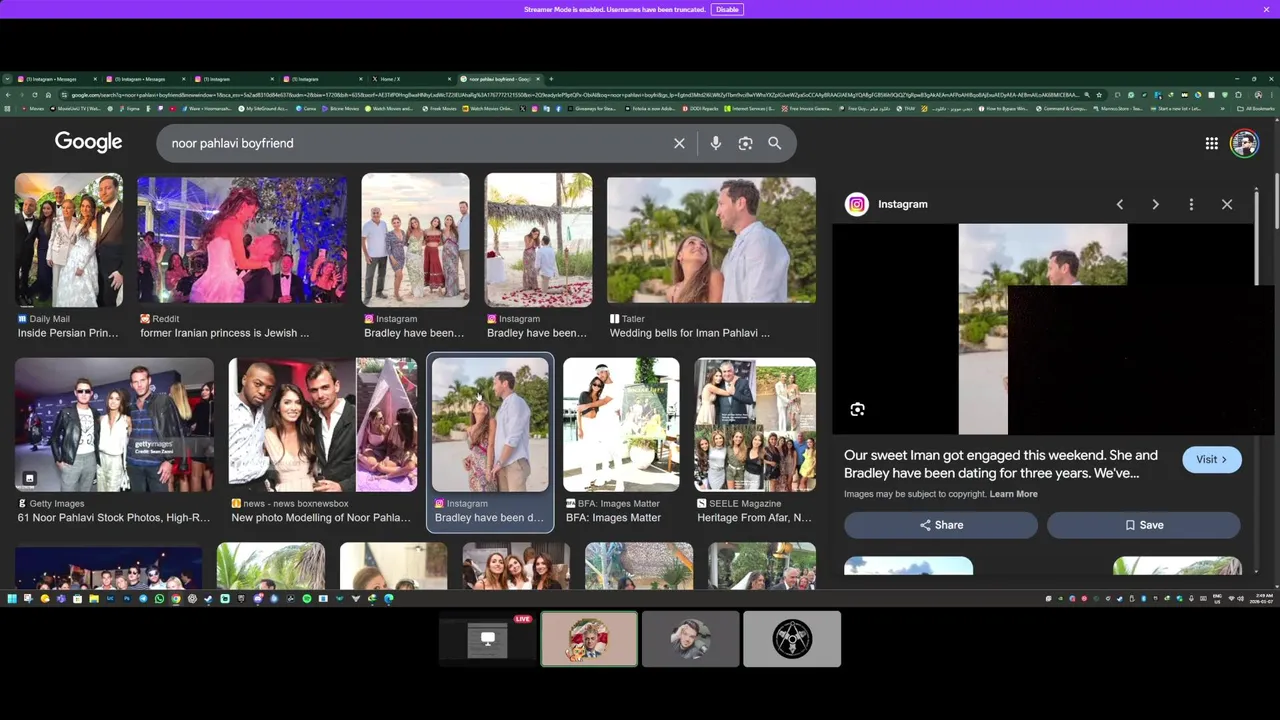The width and height of the screenshot is (1280, 720).
Task: Click 'Heritage From Afar' caption
Action: click(x=755, y=518)
